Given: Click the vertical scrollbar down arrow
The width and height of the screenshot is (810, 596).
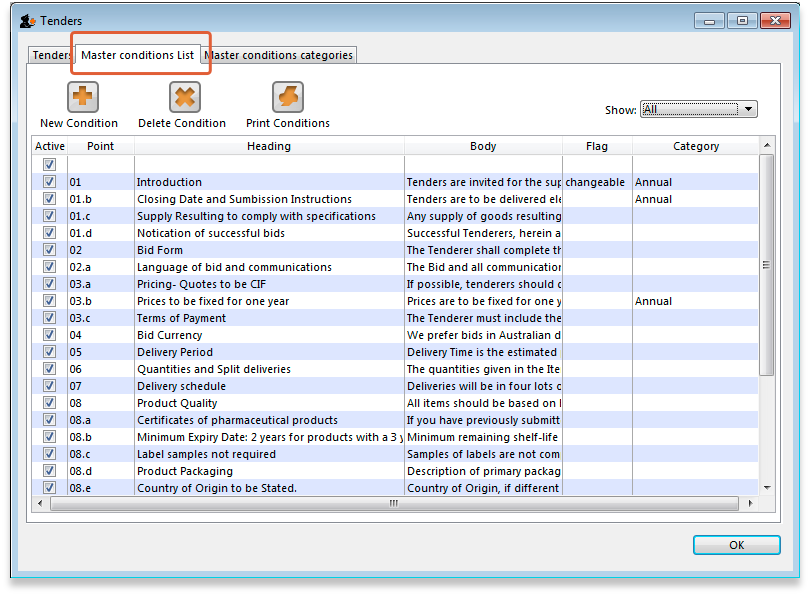Looking at the screenshot, I should coord(767,487).
